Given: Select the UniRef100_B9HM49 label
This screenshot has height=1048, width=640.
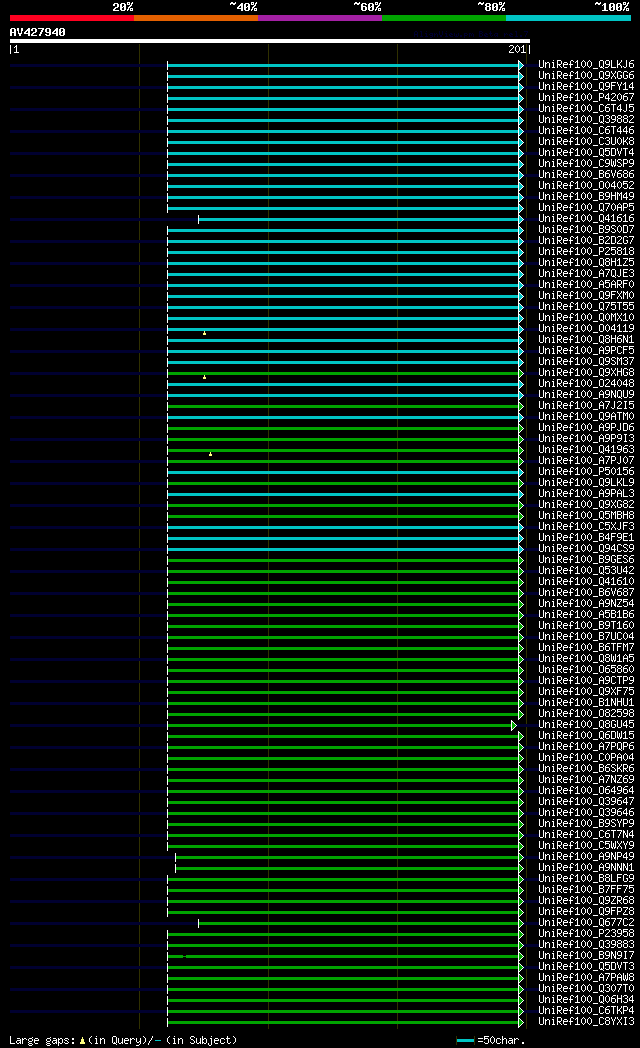Looking at the screenshot, I should click(x=586, y=196).
